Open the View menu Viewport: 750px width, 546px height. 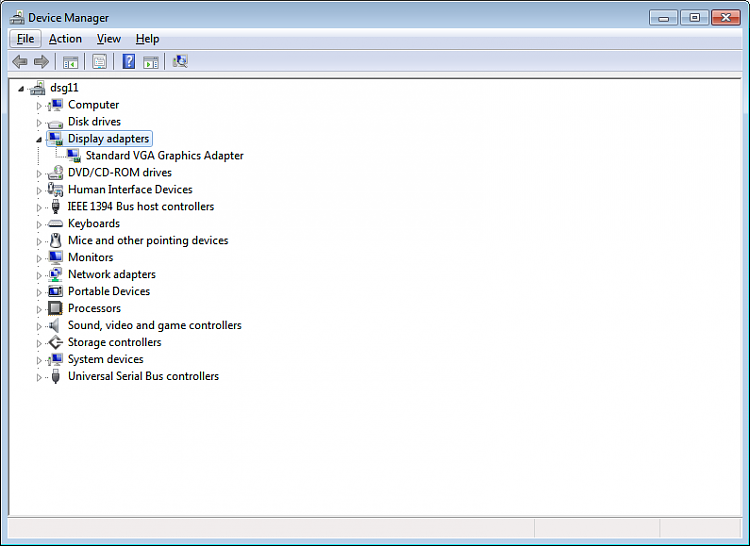pos(109,39)
